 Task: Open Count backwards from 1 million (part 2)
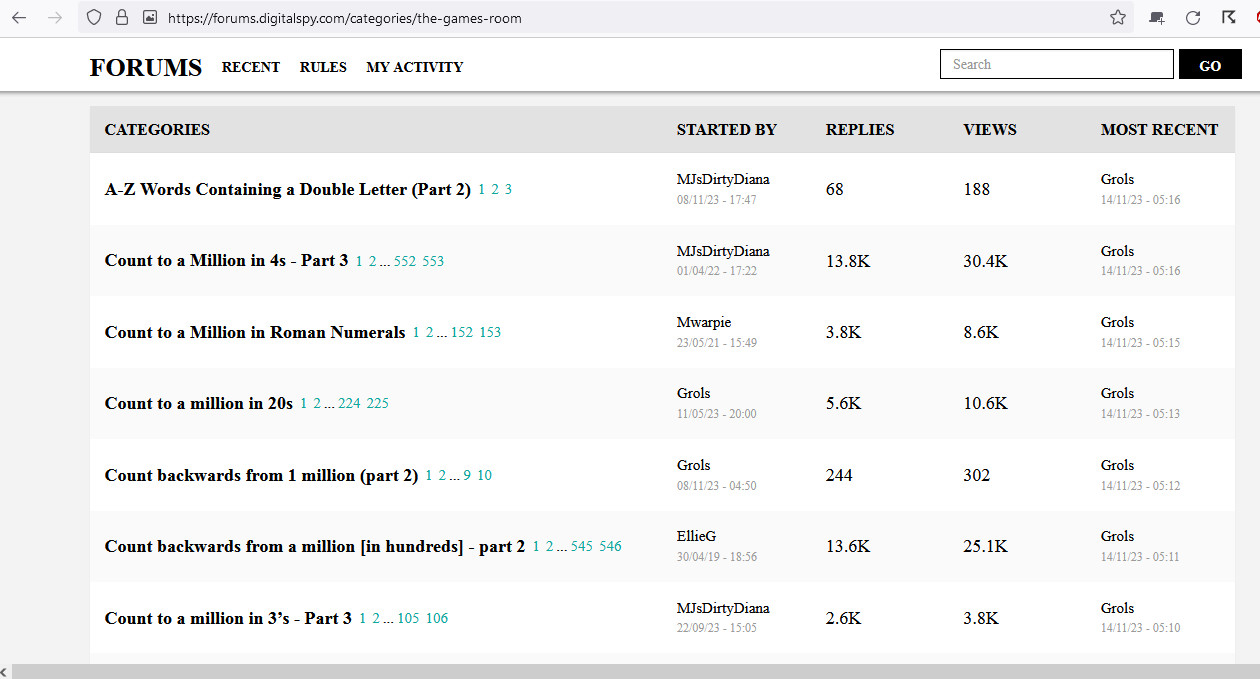click(x=261, y=475)
